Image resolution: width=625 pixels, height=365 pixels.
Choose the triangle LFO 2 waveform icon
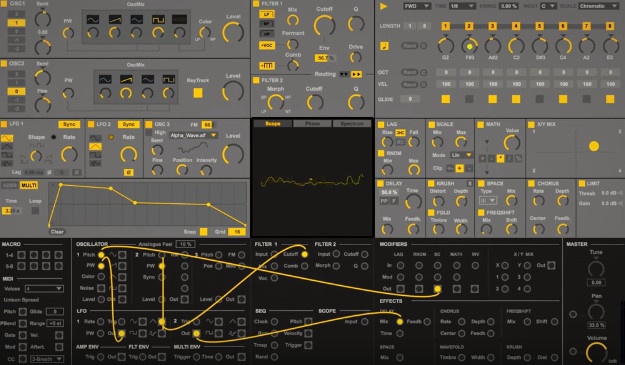point(95,147)
